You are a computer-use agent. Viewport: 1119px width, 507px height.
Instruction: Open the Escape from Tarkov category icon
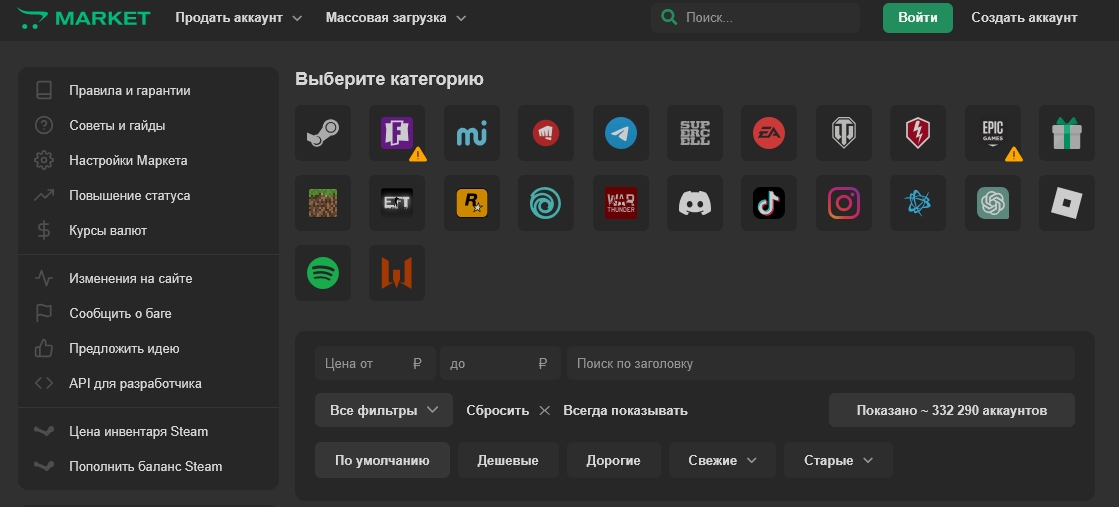397,203
